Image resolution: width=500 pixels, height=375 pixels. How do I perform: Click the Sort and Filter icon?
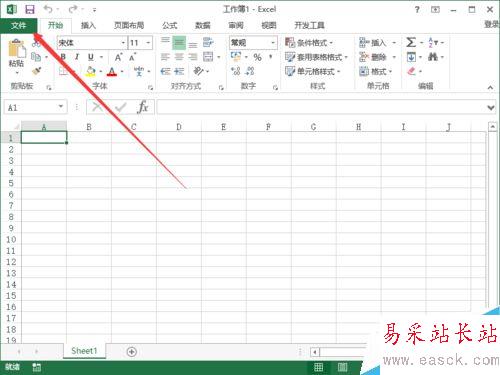click(x=433, y=42)
